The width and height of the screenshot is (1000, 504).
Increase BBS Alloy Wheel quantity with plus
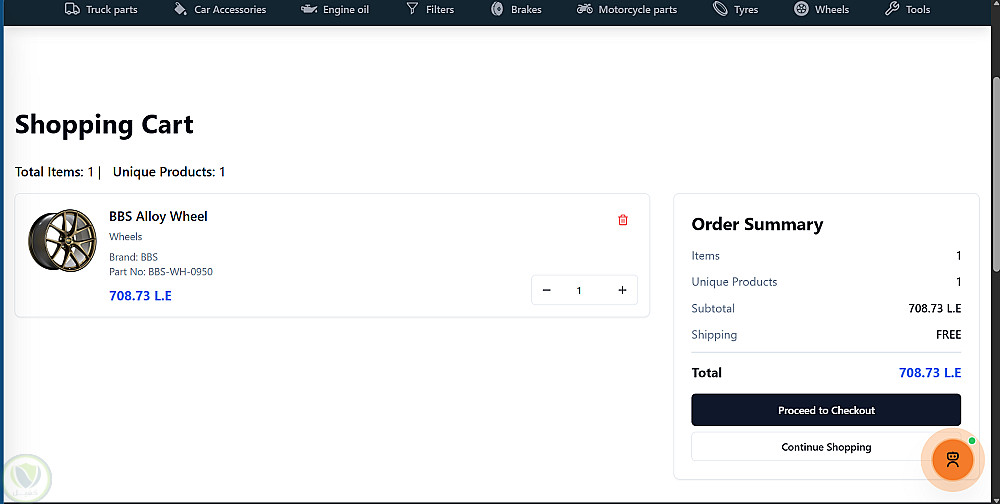(622, 290)
